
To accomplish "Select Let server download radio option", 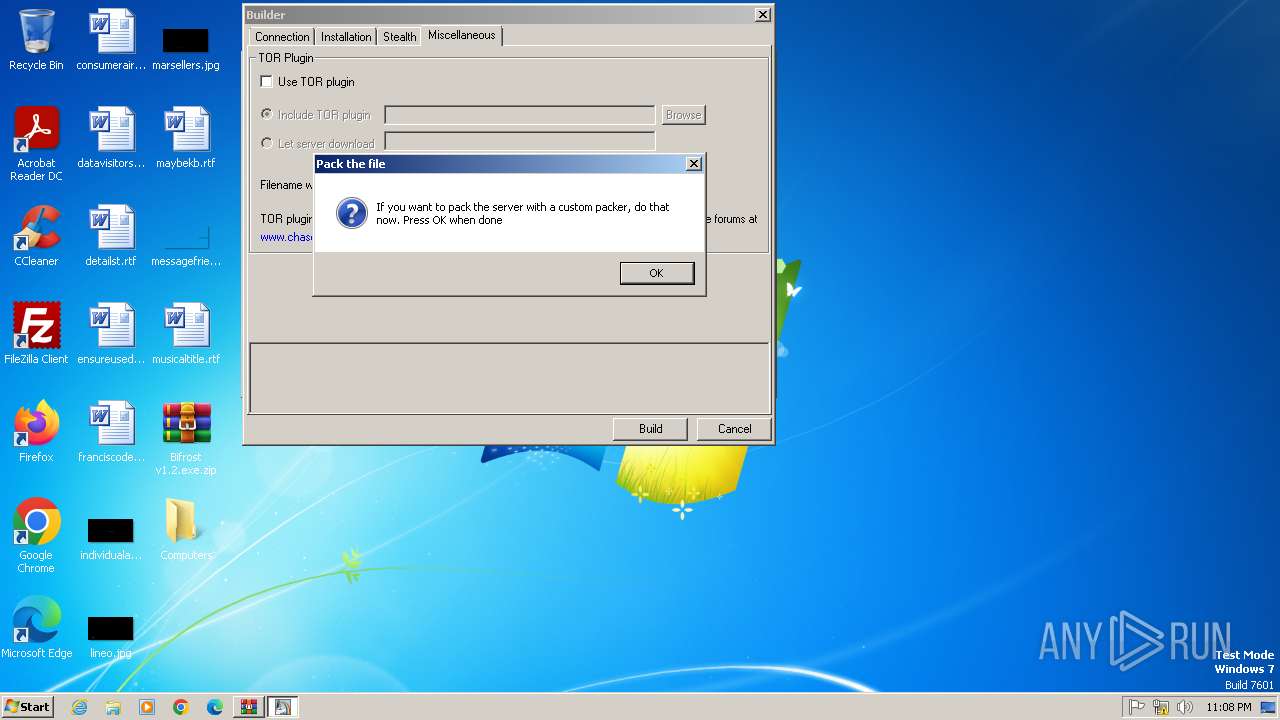I will (266, 143).
